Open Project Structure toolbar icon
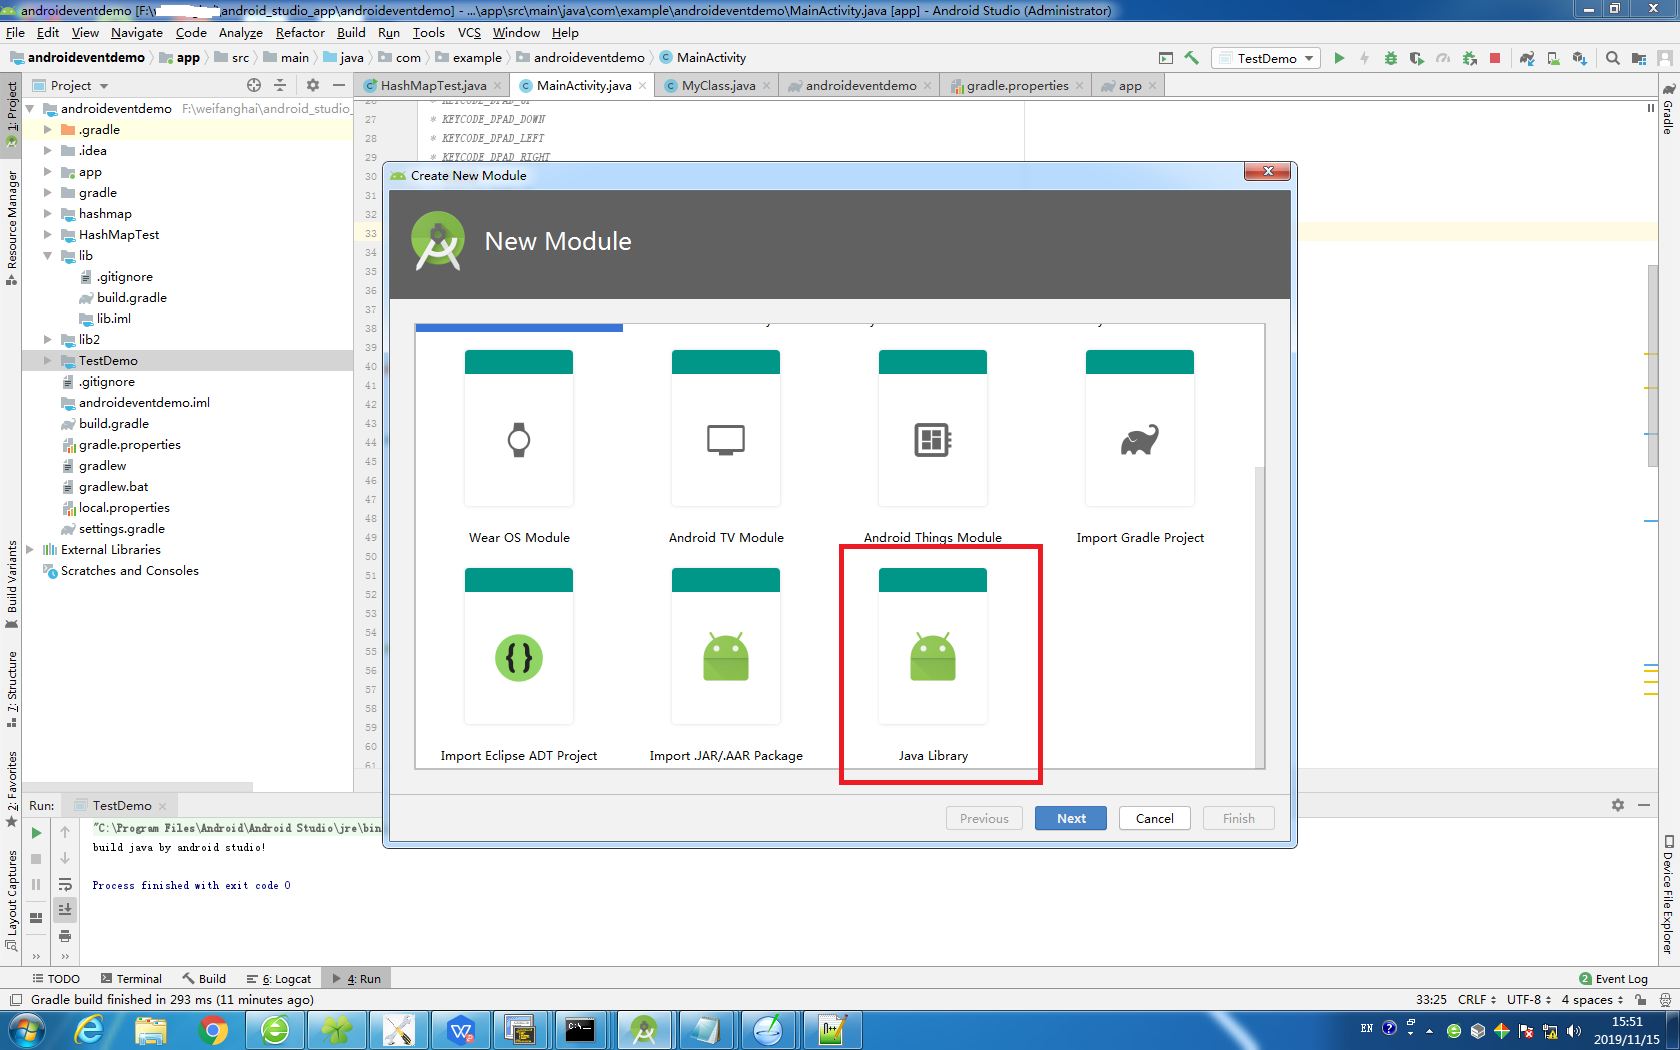Screen dimensions: 1680x1050 click(x=1638, y=58)
